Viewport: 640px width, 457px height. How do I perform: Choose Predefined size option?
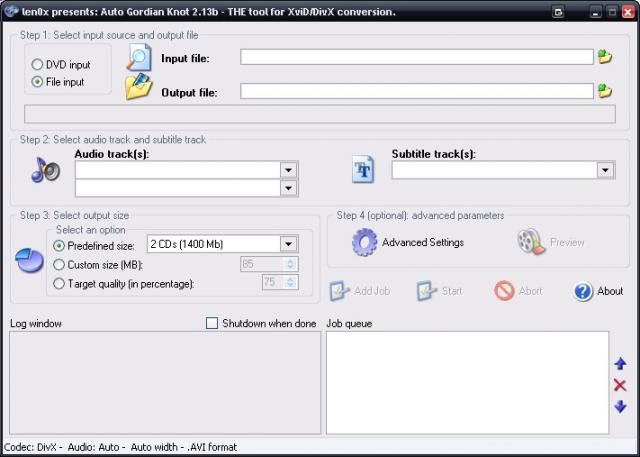click(x=59, y=246)
